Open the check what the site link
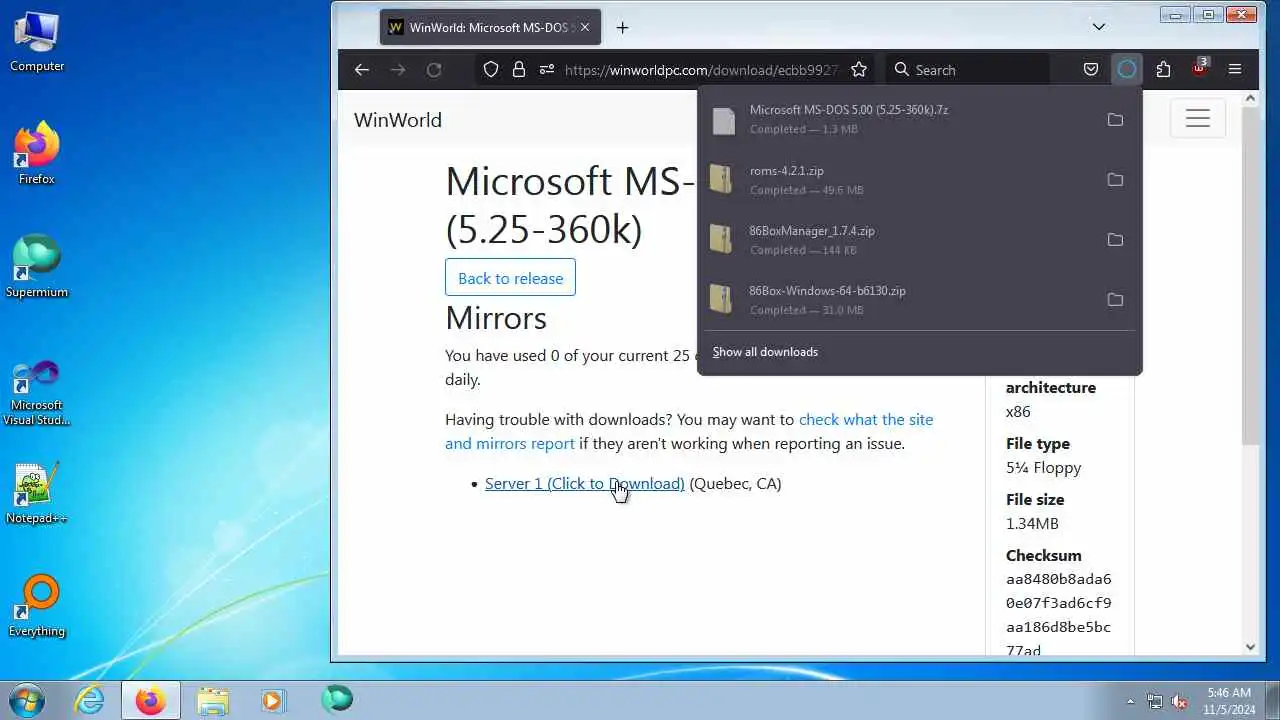This screenshot has width=1280, height=720. (866, 420)
